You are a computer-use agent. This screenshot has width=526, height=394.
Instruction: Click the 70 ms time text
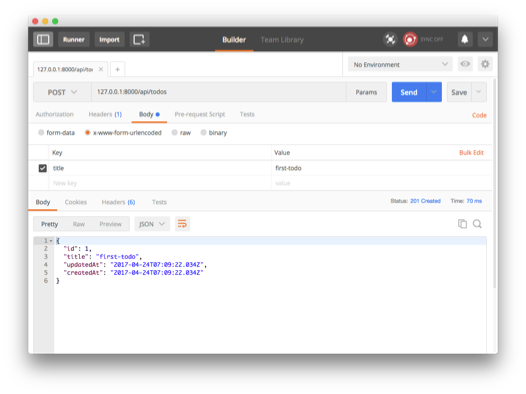point(474,201)
